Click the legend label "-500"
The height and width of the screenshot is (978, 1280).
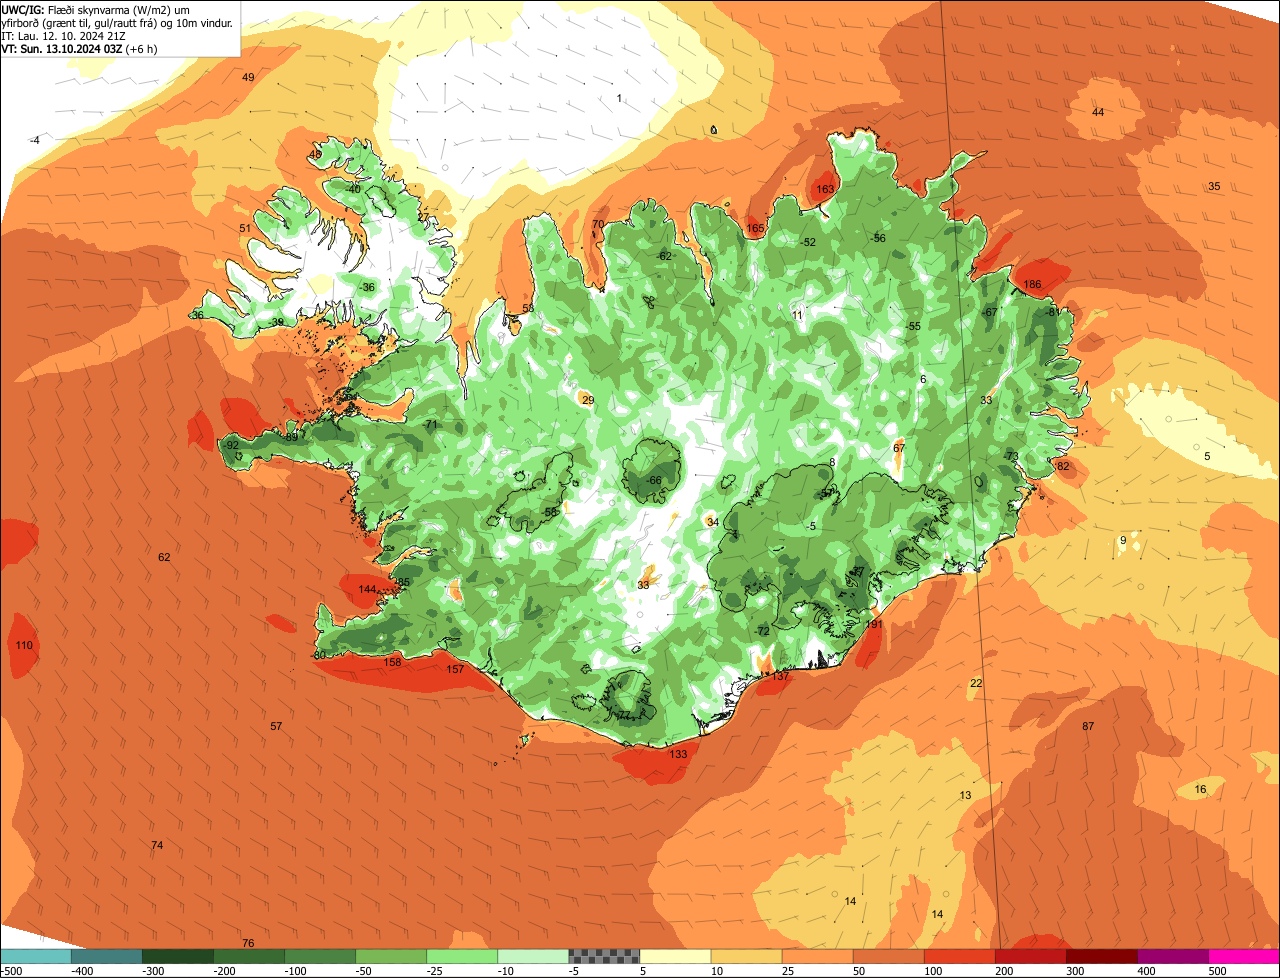11,971
